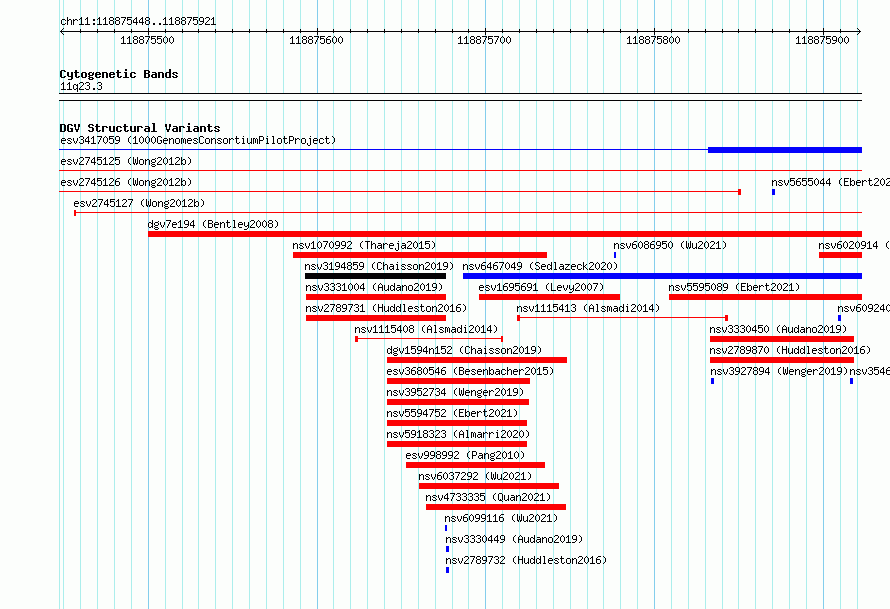This screenshot has width=890, height=609.
Task: Click the Cytogenetic Bands track title
Action: (x=119, y=74)
